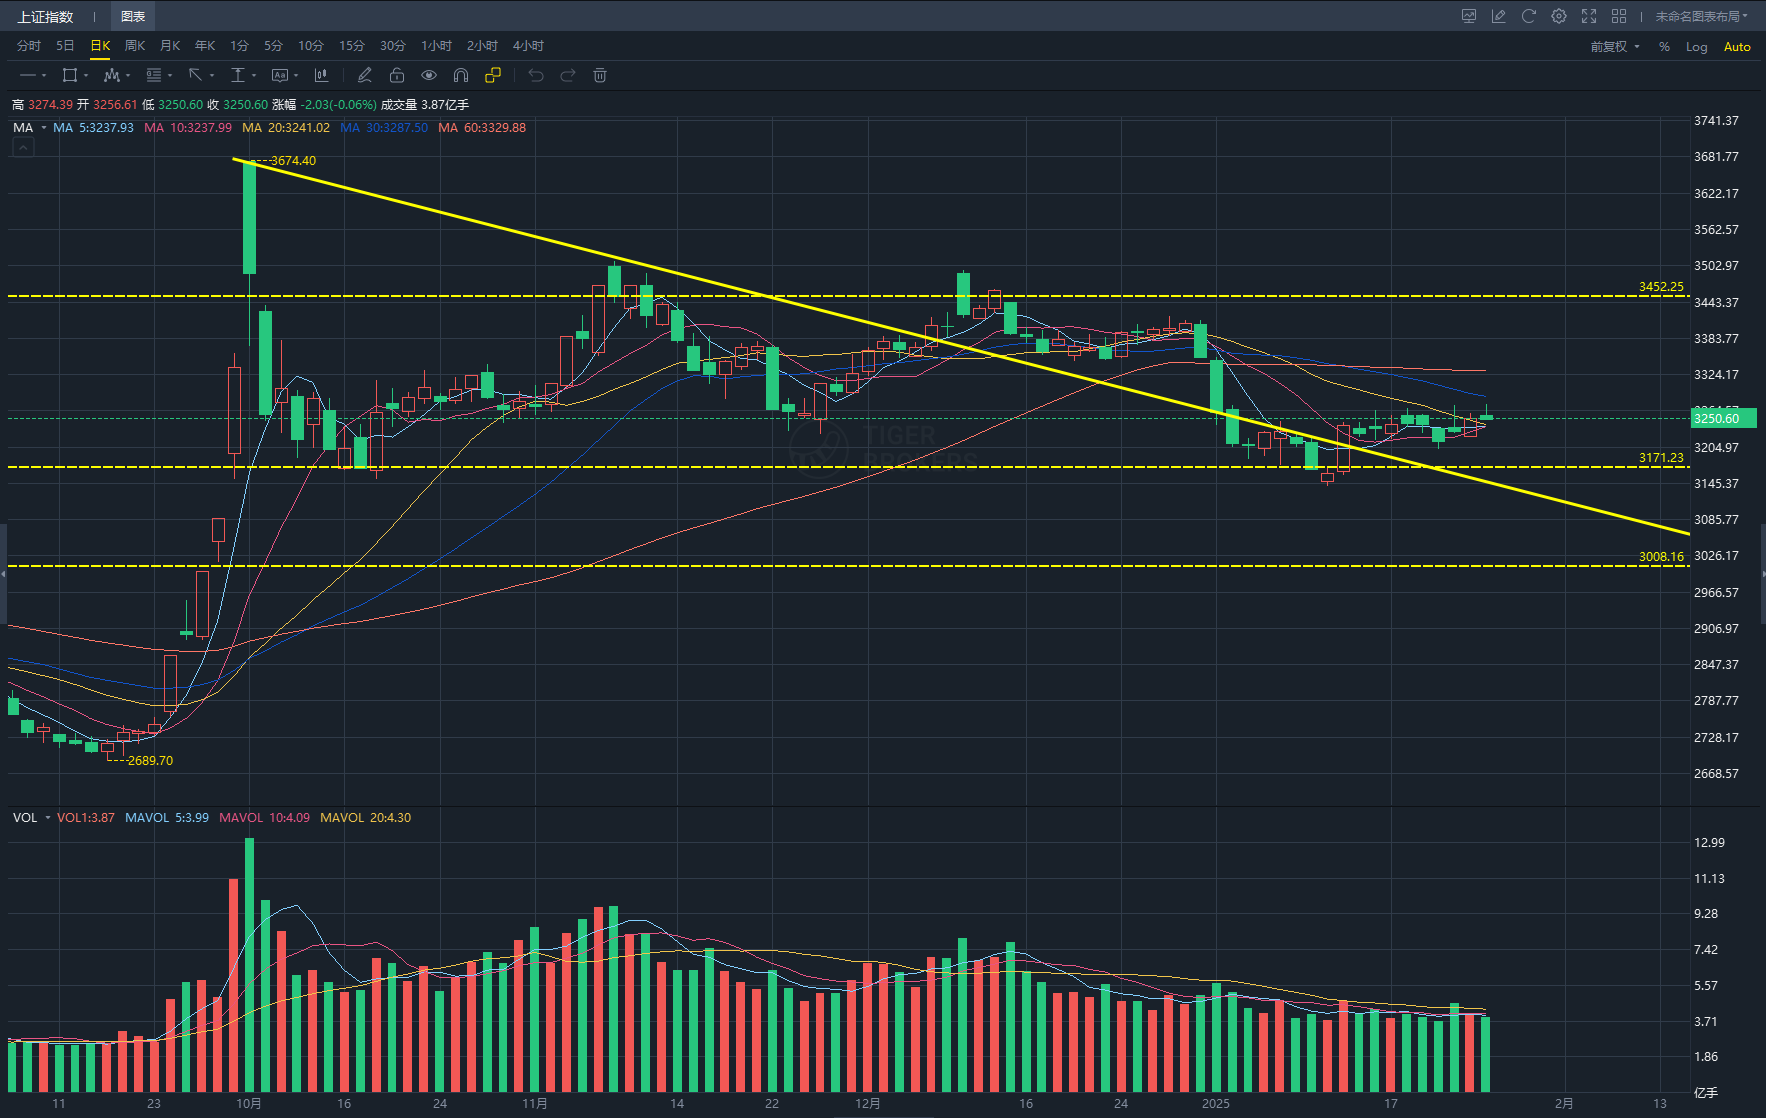The image size is (1766, 1118).
Task: Switch to the 10分 interval
Action: pyautogui.click(x=310, y=46)
